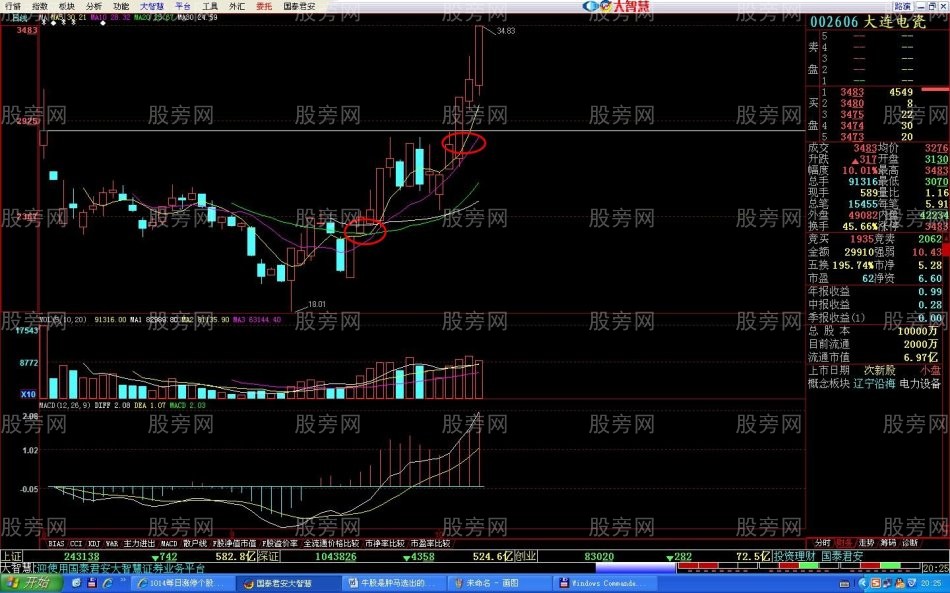Switch to the 筹码 tab
This screenshot has width=950, height=593.
888,543
